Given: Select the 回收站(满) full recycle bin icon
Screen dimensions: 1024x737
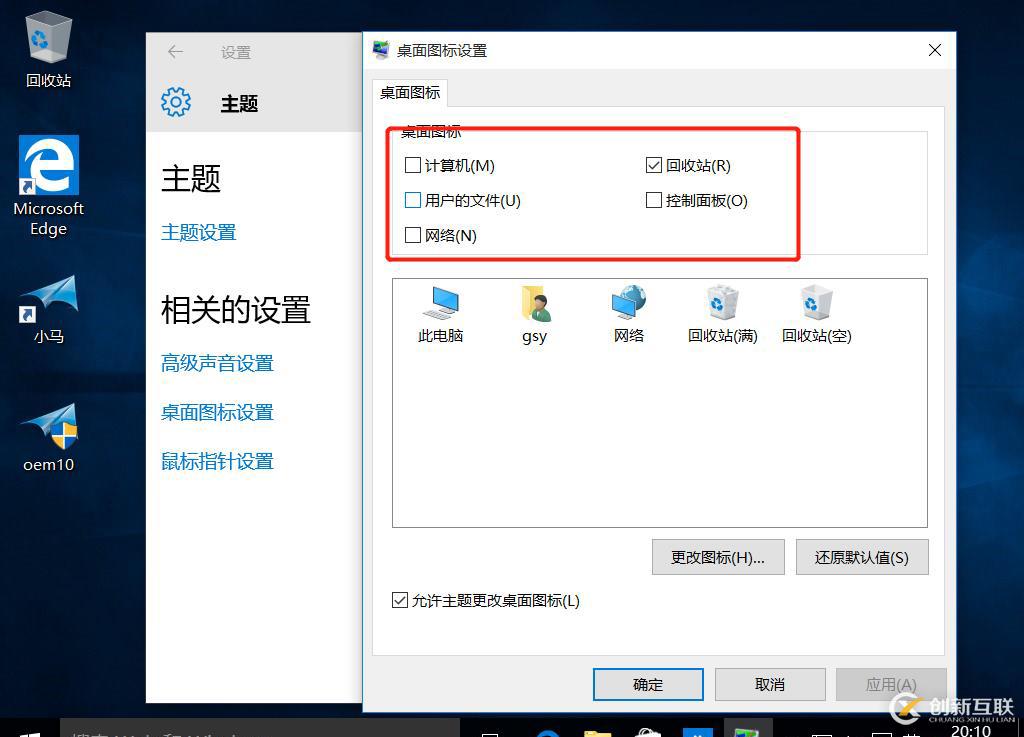Looking at the screenshot, I should [722, 315].
